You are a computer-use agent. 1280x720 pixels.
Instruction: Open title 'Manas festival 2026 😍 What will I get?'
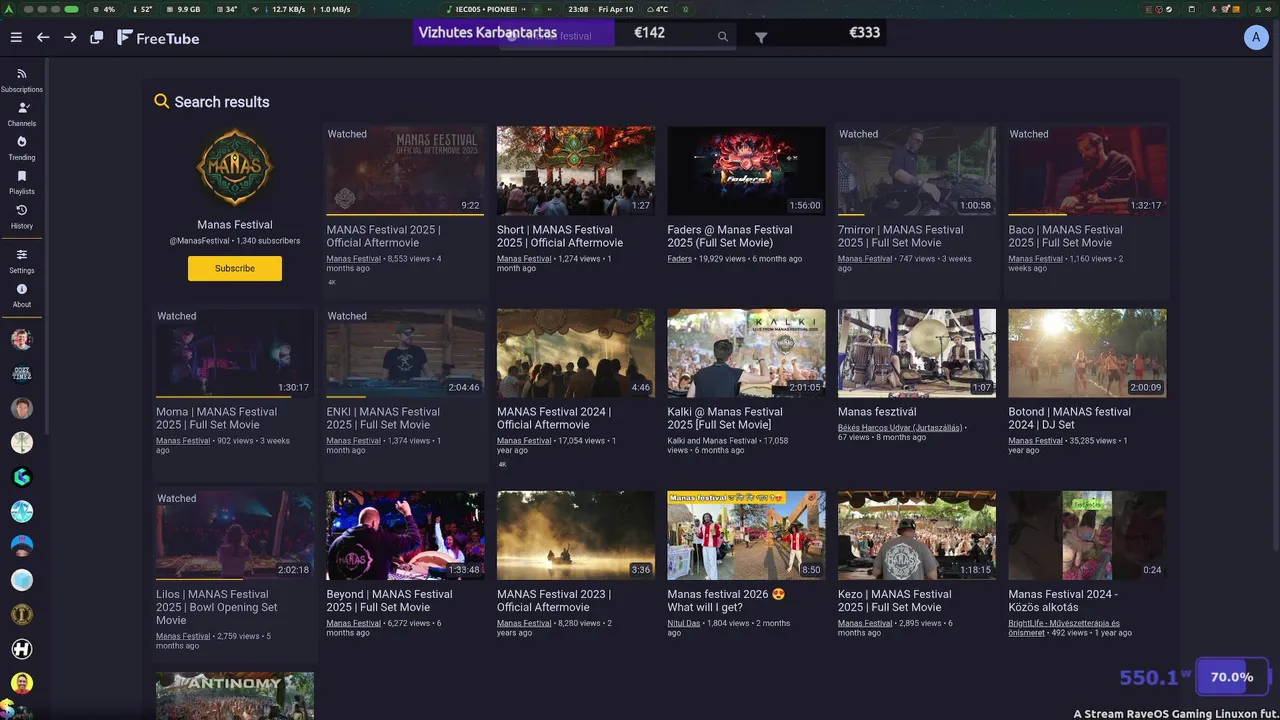[726, 600]
